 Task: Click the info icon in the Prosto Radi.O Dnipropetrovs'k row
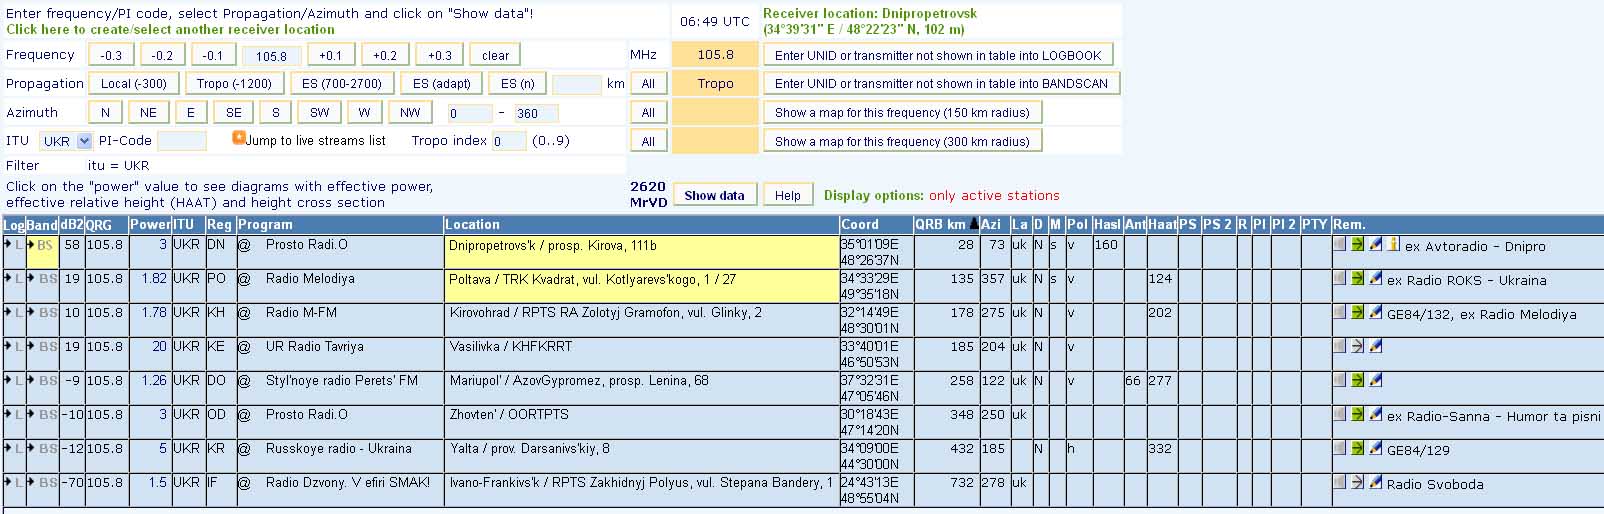tap(1394, 244)
